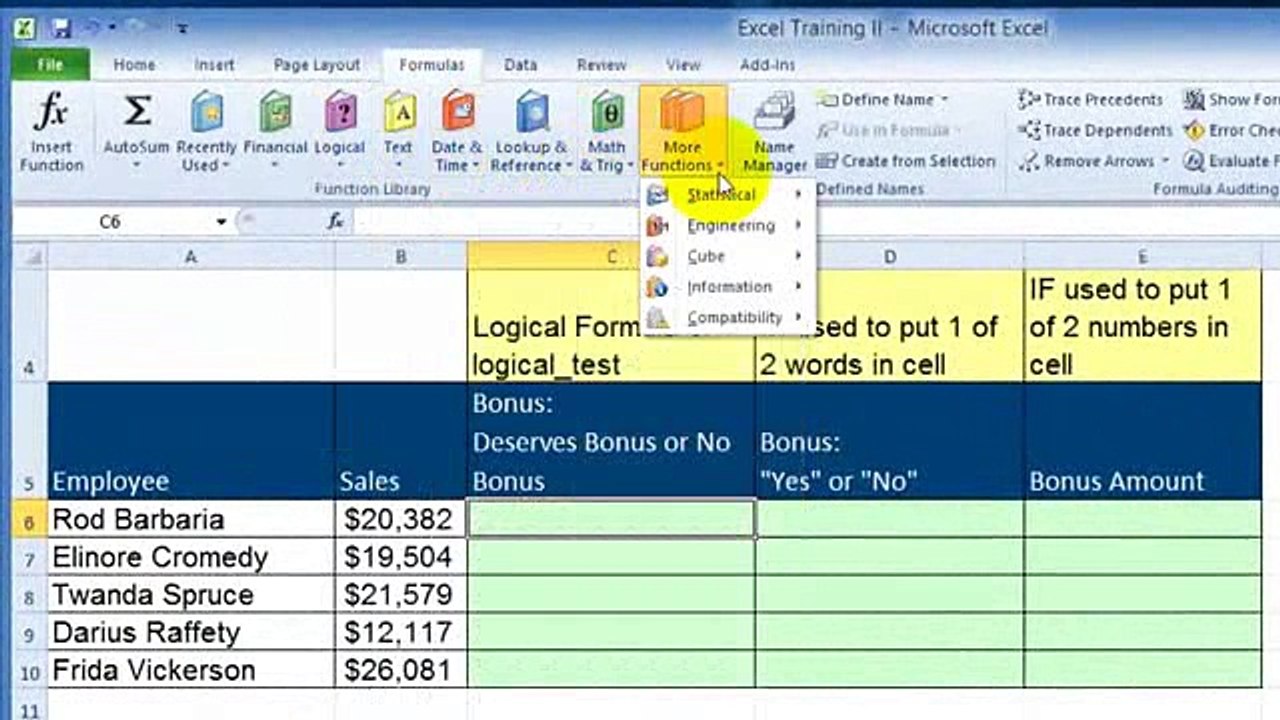Open Logical functions book icon
This screenshot has width=1280, height=720.
[x=340, y=112]
